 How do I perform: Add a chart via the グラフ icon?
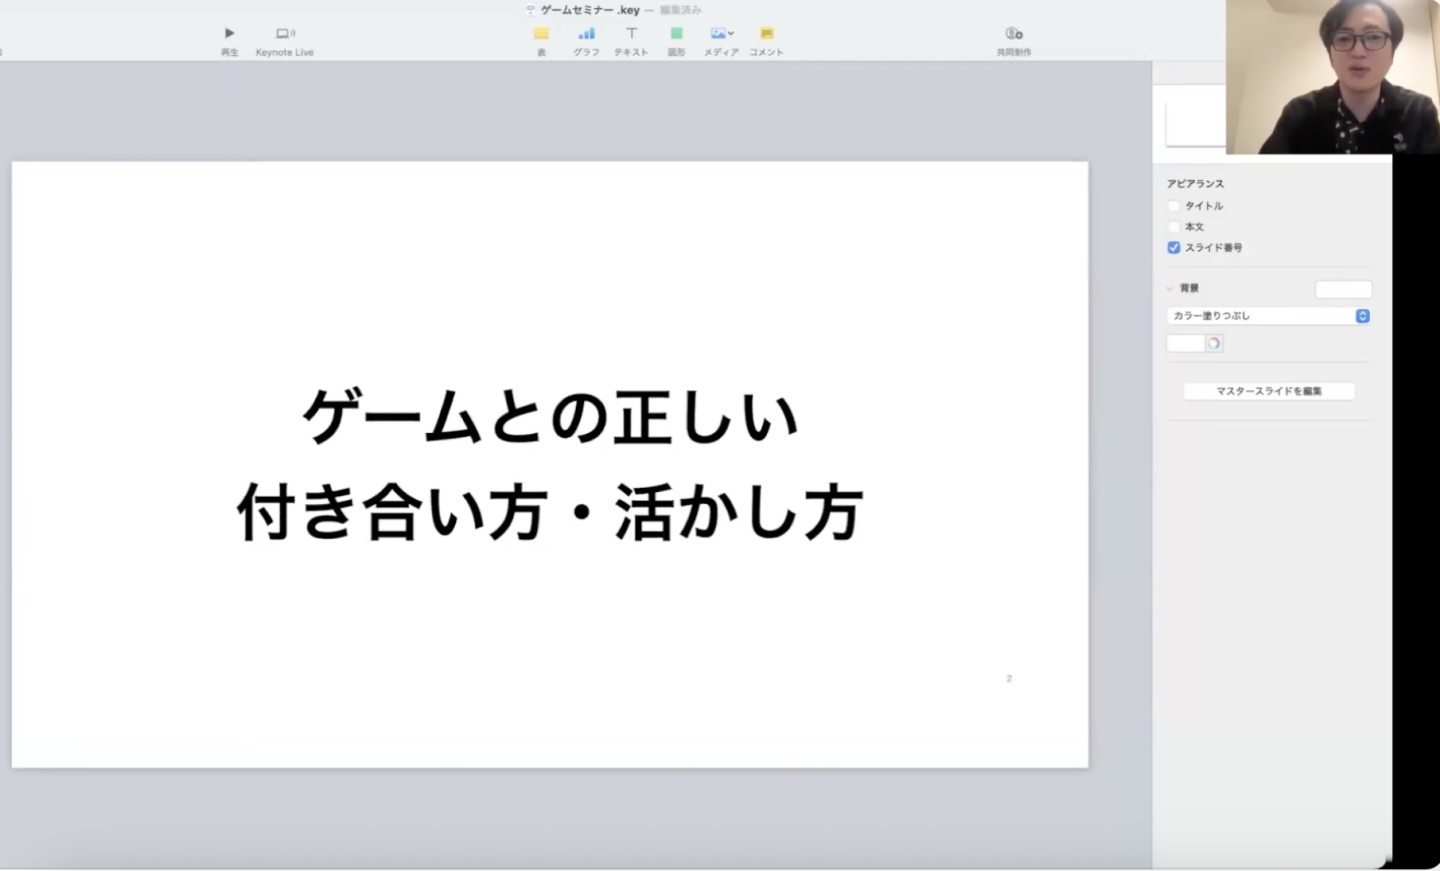[586, 33]
